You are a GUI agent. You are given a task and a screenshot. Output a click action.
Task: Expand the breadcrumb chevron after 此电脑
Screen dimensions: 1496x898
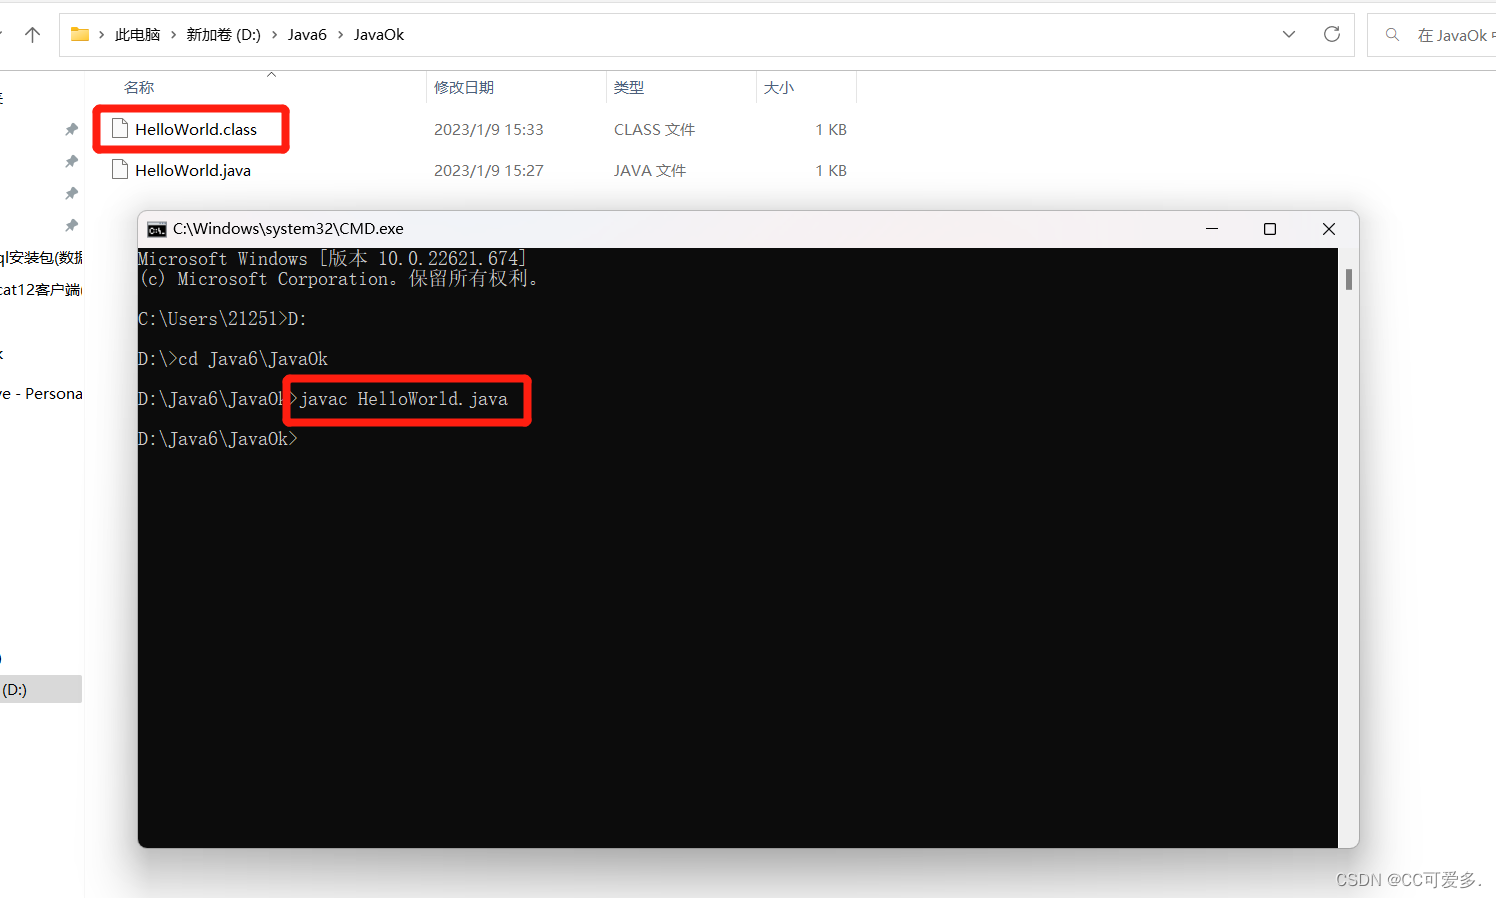173,33
